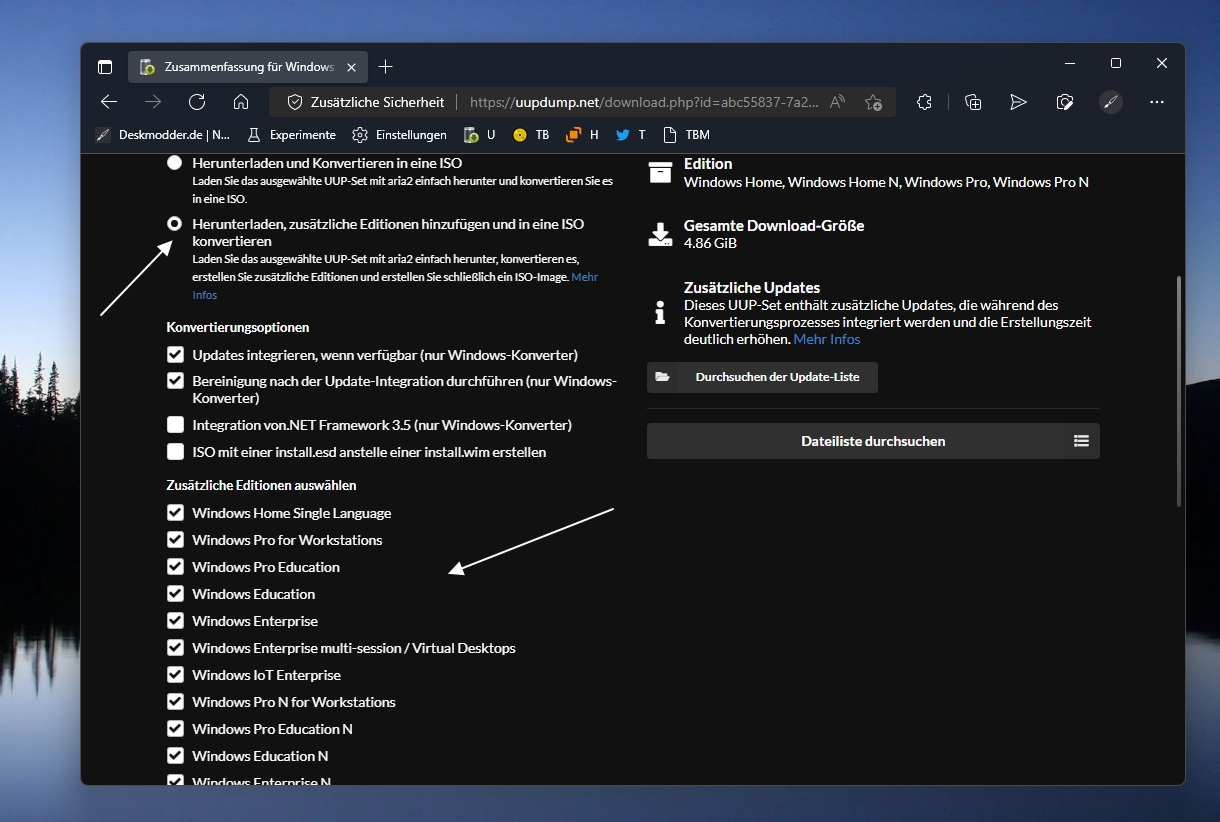The width and height of the screenshot is (1220, 822).
Task: Click the Durchsuchen der Update-Liste button
Action: pyautogui.click(x=762, y=377)
